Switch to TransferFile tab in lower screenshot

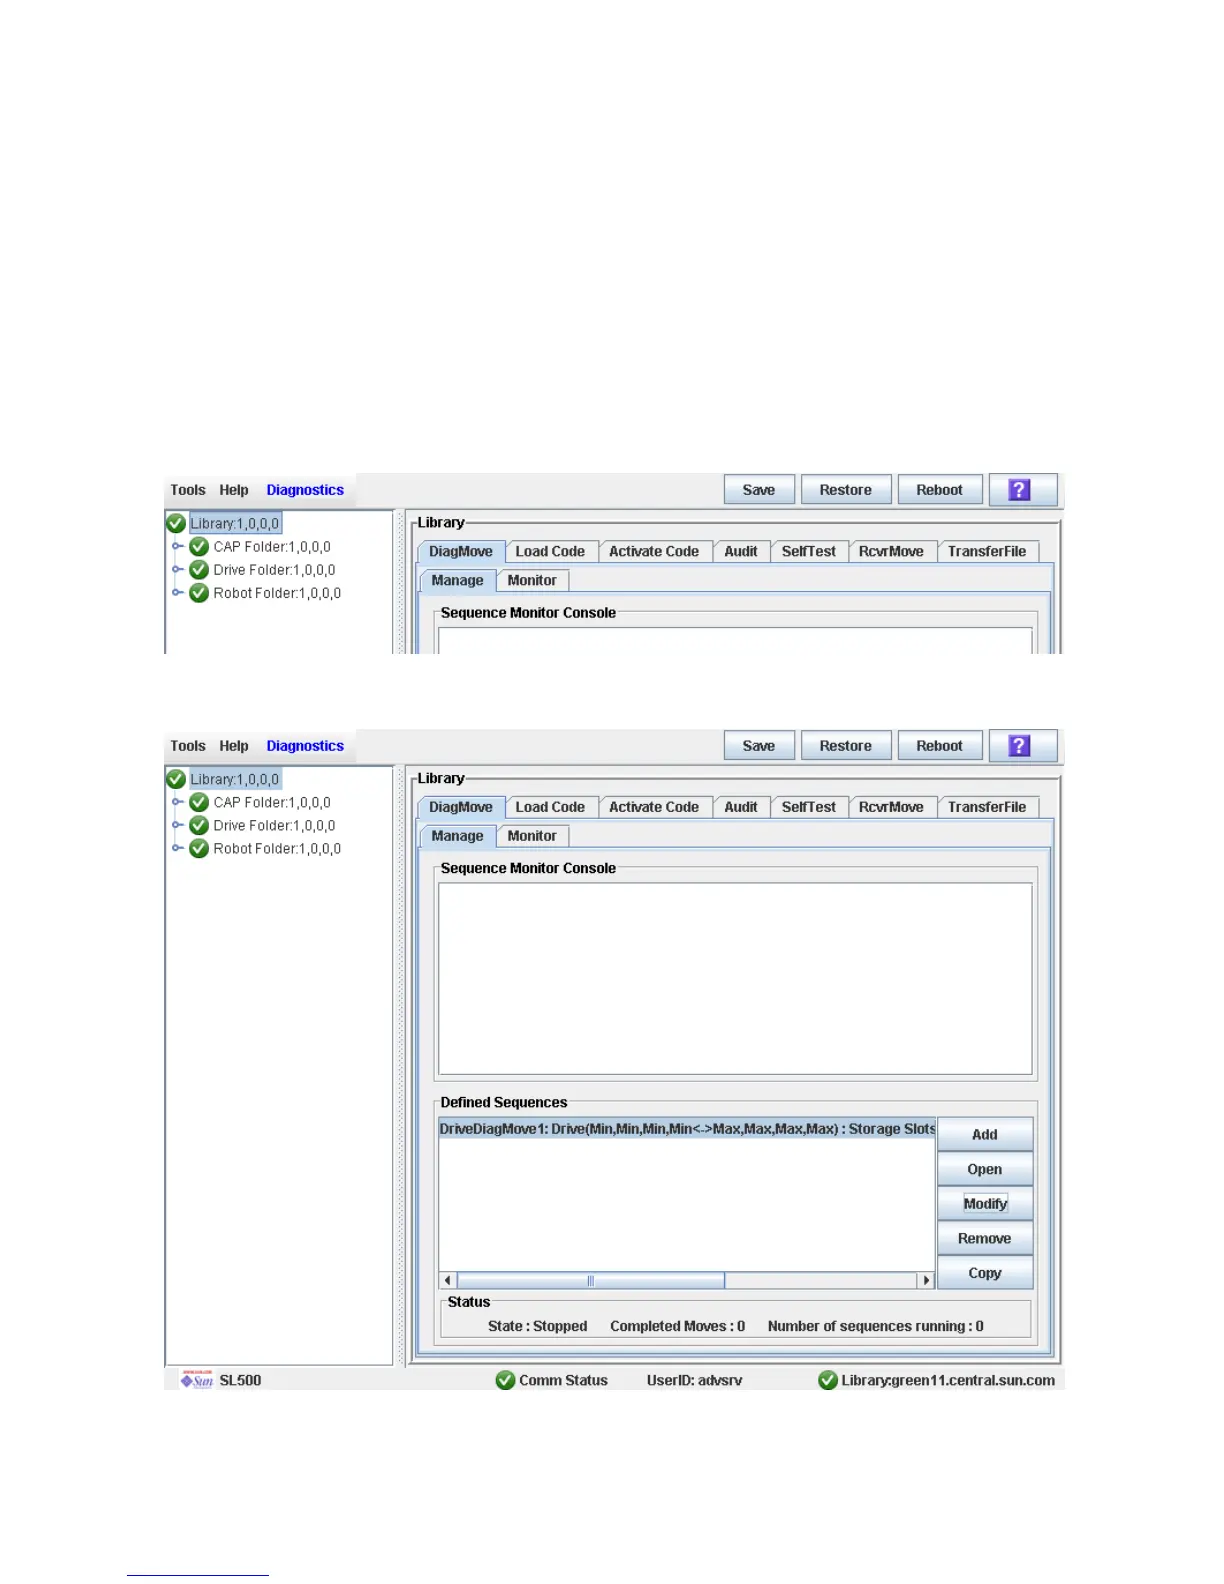[987, 807]
